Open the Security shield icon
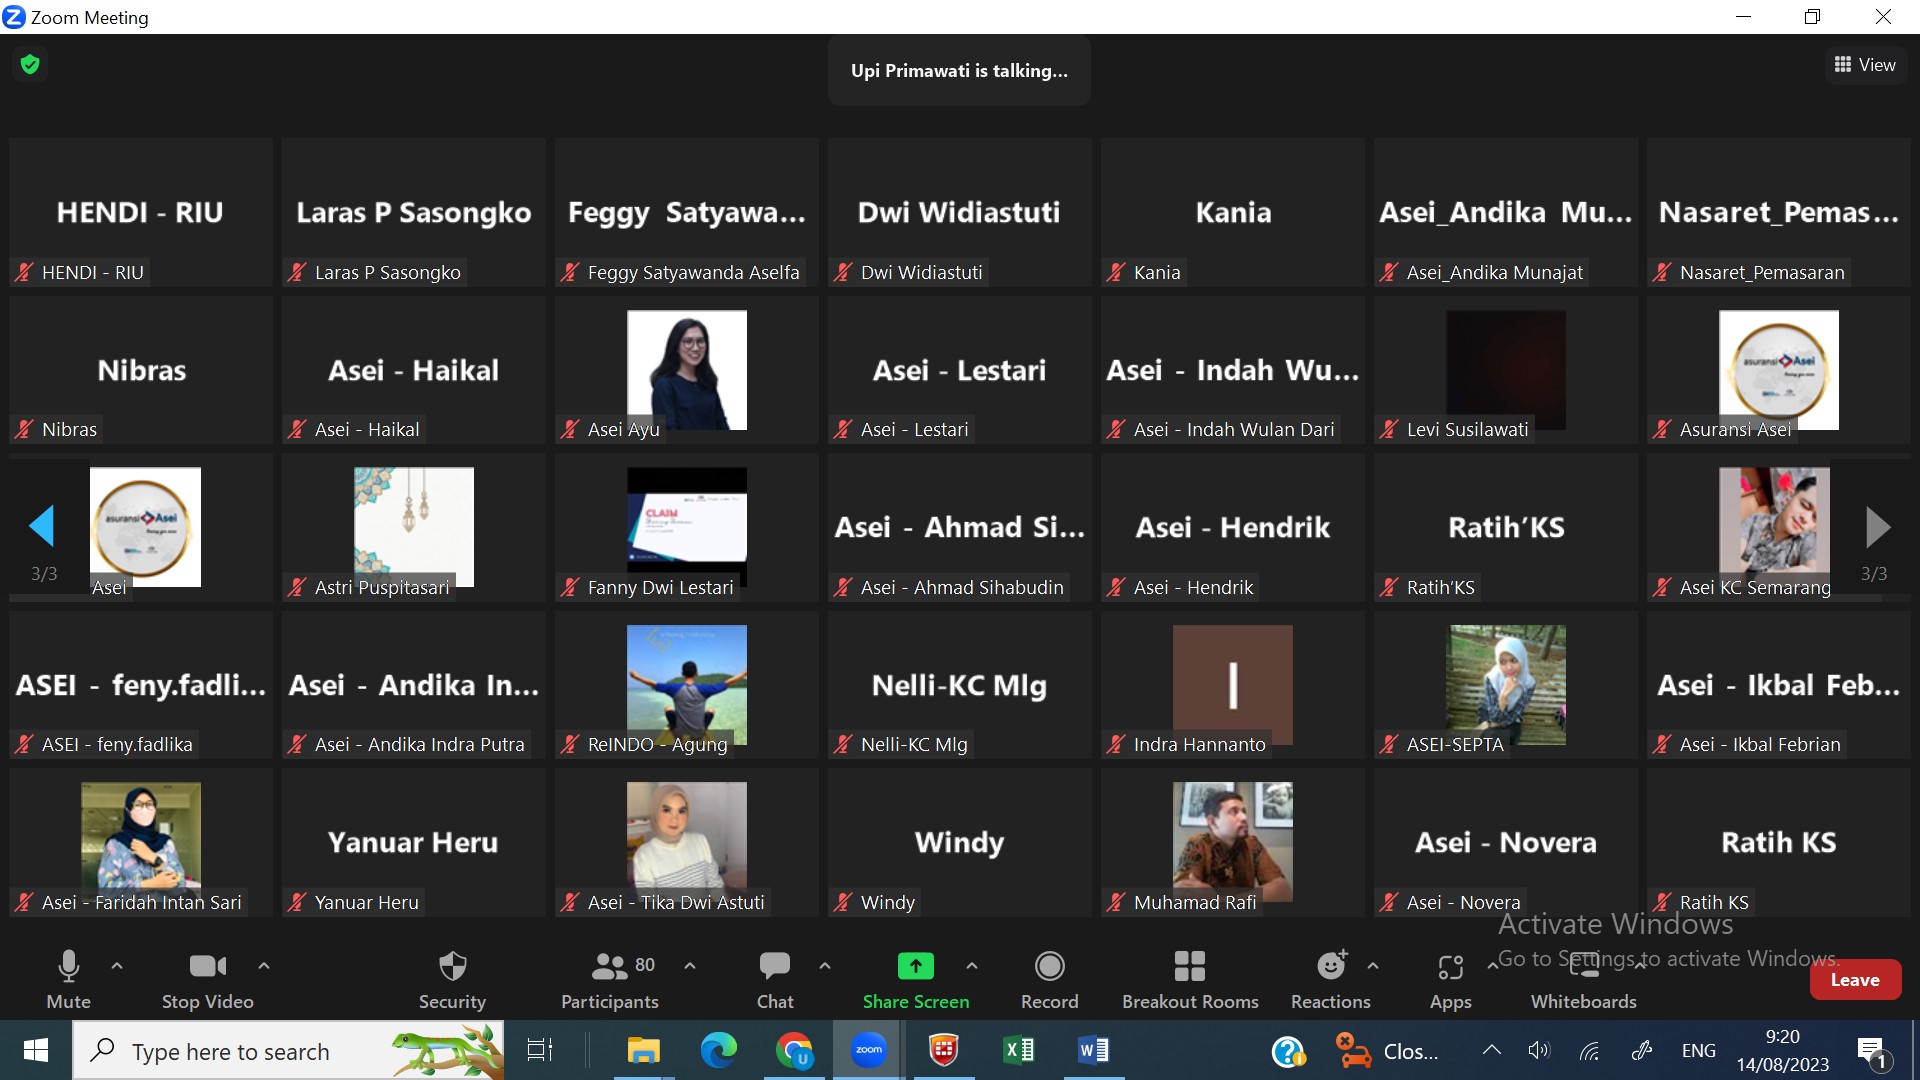This screenshot has height=1080, width=1920. (452, 966)
